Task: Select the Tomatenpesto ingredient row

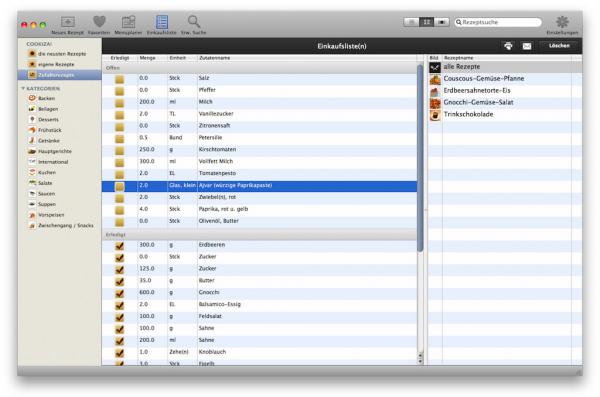Action: click(x=259, y=173)
